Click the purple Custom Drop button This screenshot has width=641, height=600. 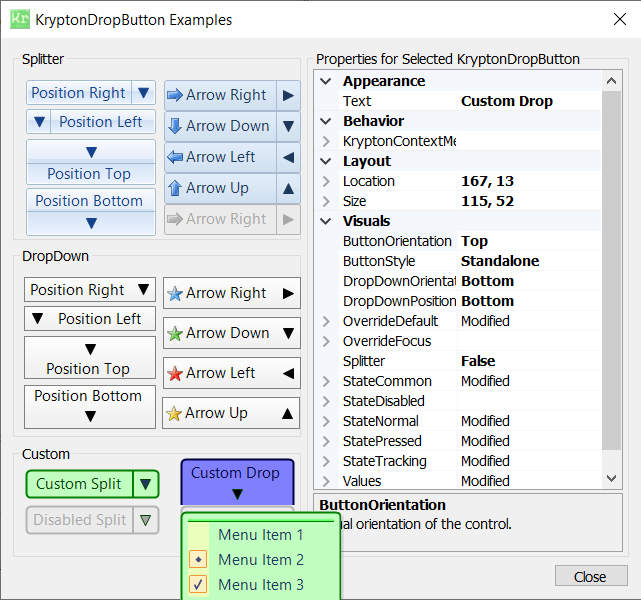237,482
